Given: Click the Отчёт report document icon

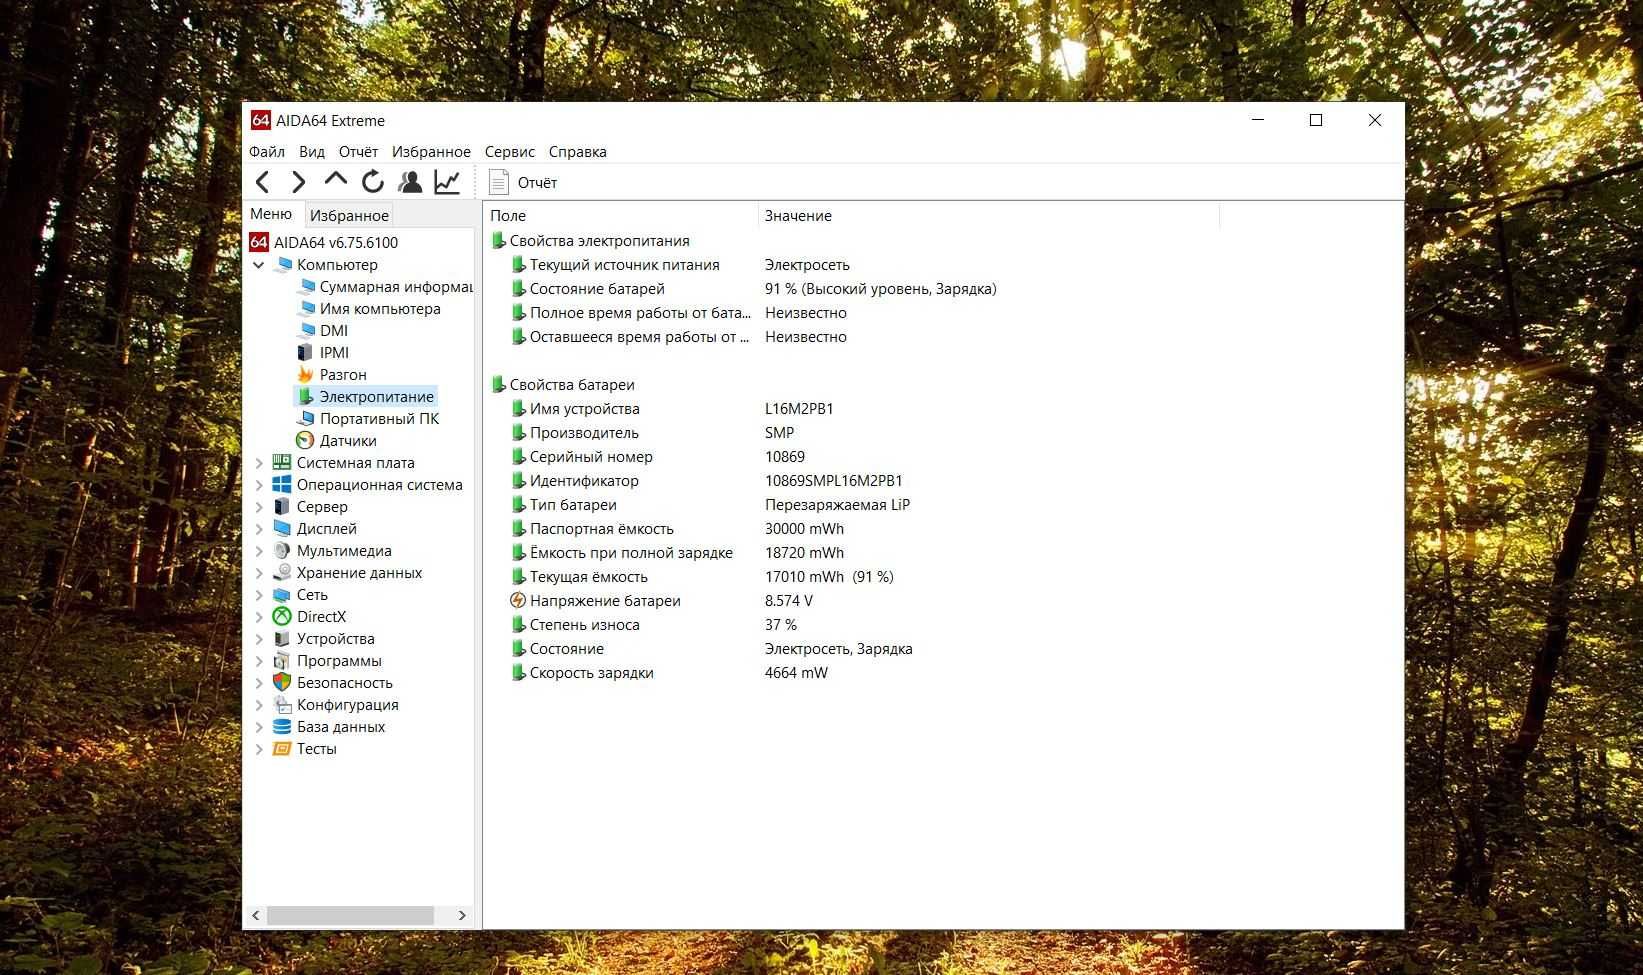Looking at the screenshot, I should pos(498,182).
